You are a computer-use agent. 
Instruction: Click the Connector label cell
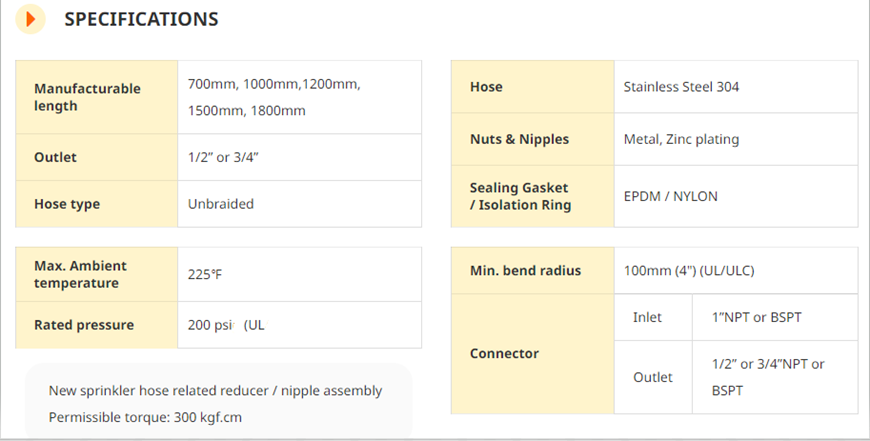533,354
